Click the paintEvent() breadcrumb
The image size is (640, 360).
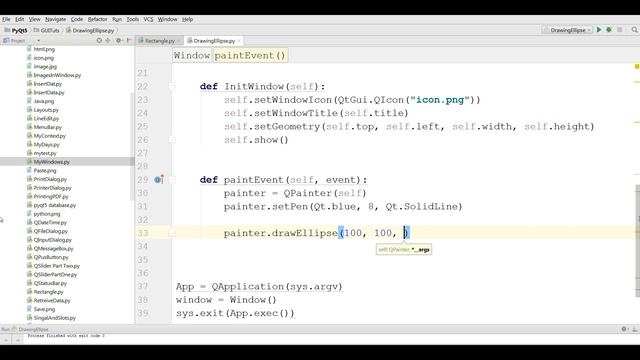click(250, 56)
